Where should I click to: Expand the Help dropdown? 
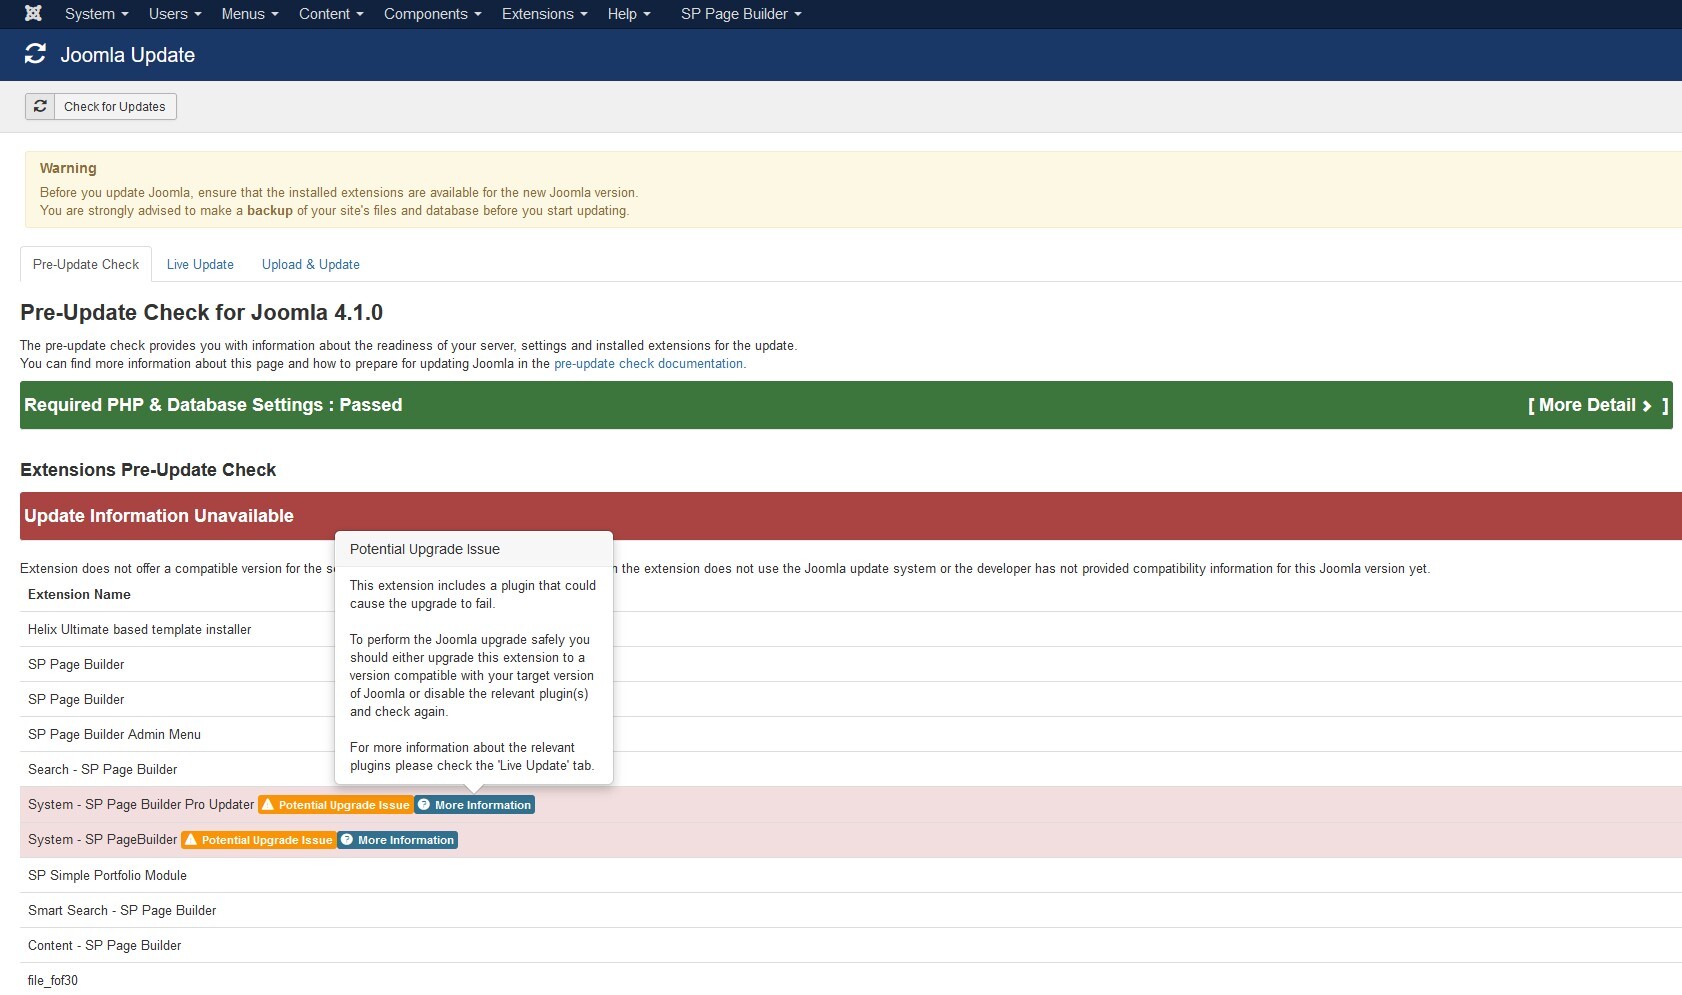coord(629,14)
